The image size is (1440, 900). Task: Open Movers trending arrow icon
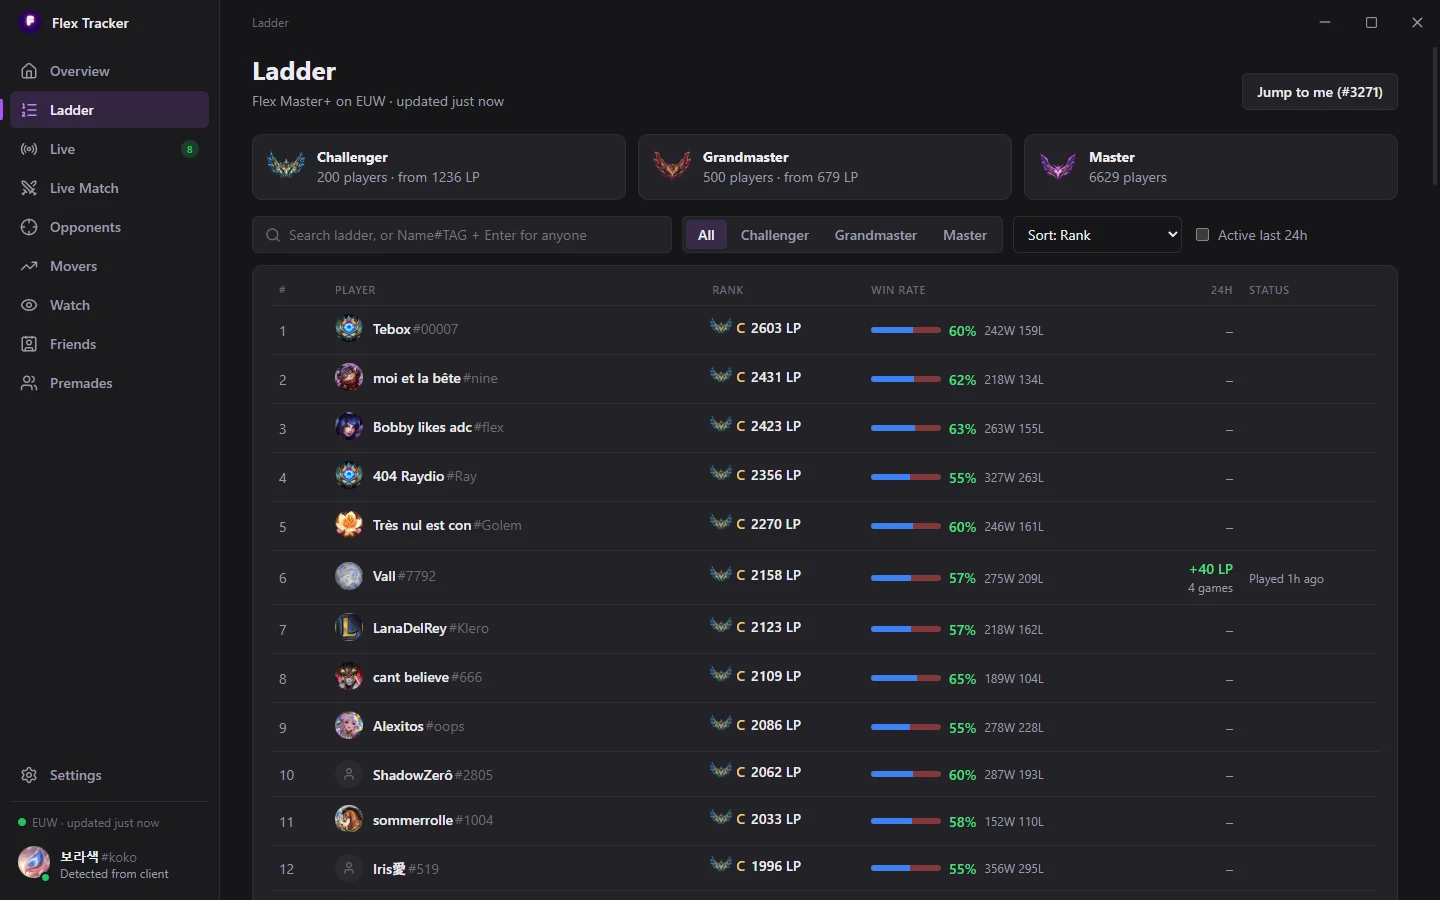click(x=29, y=266)
